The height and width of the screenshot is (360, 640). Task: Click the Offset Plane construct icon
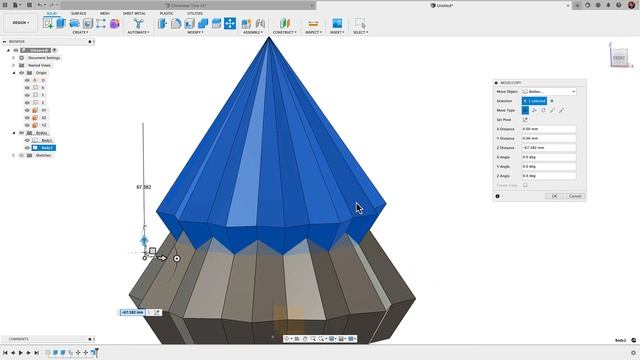284,23
